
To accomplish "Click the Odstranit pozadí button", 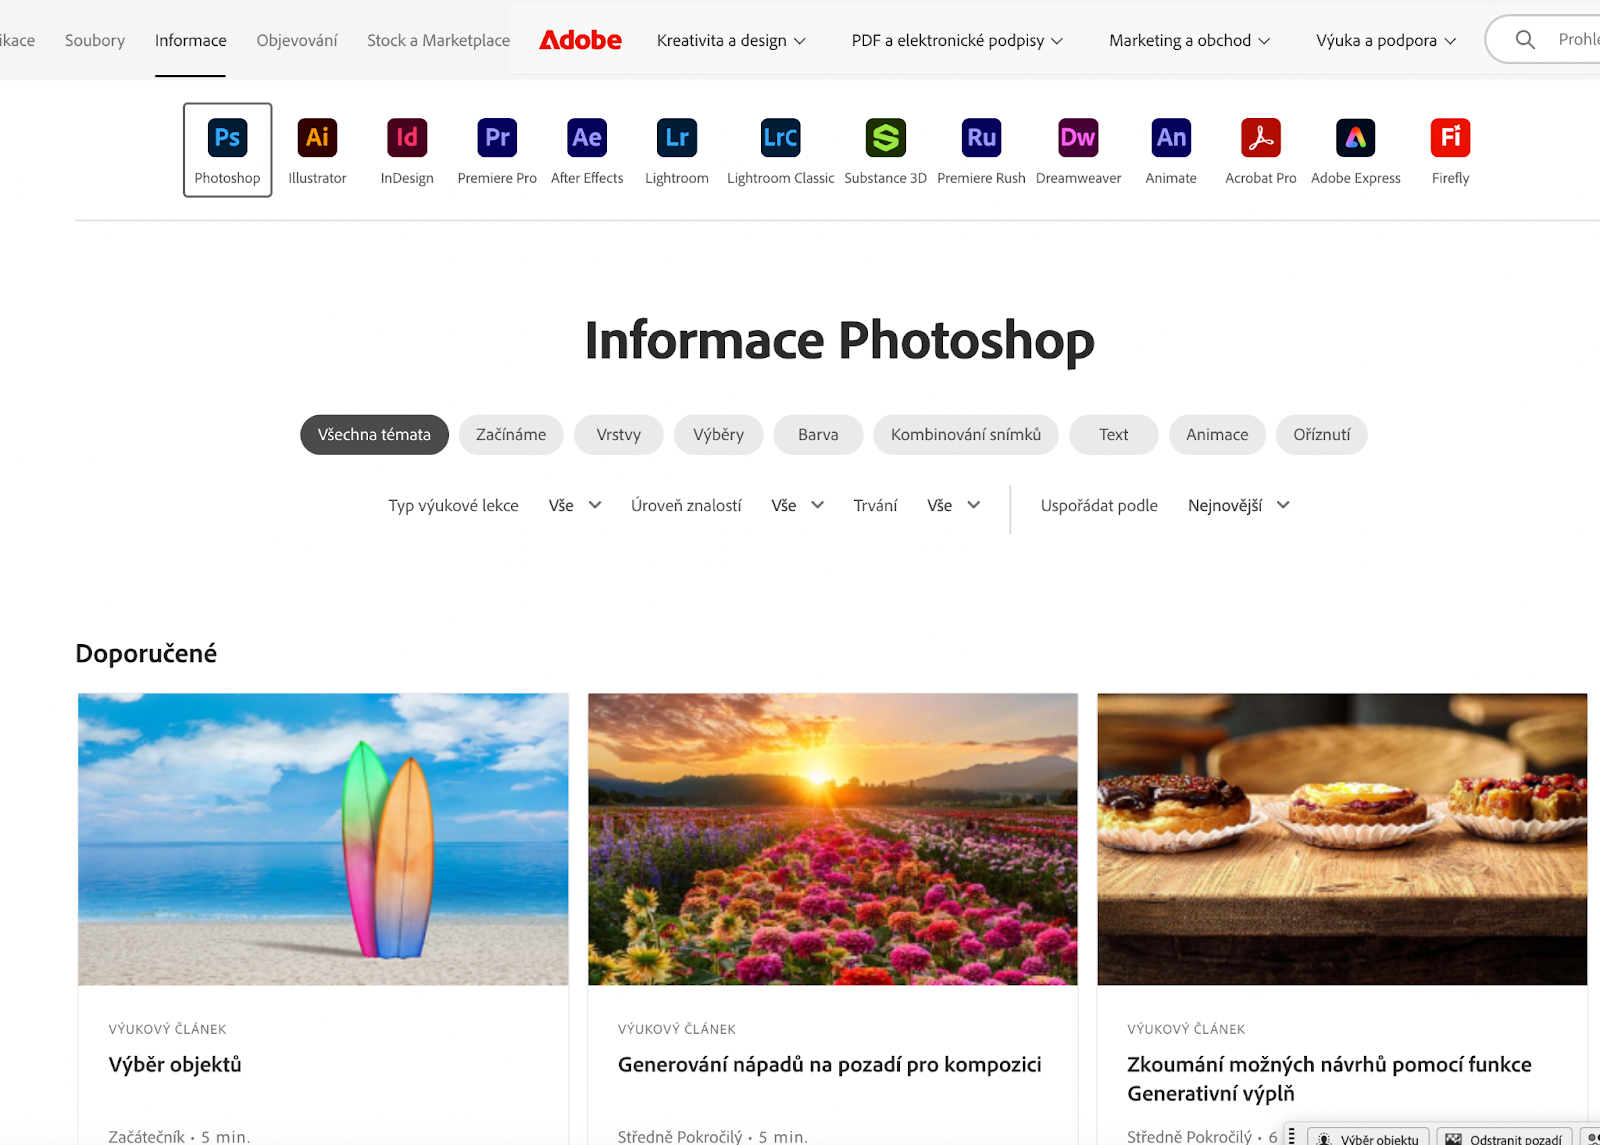I will coord(1505,1139).
